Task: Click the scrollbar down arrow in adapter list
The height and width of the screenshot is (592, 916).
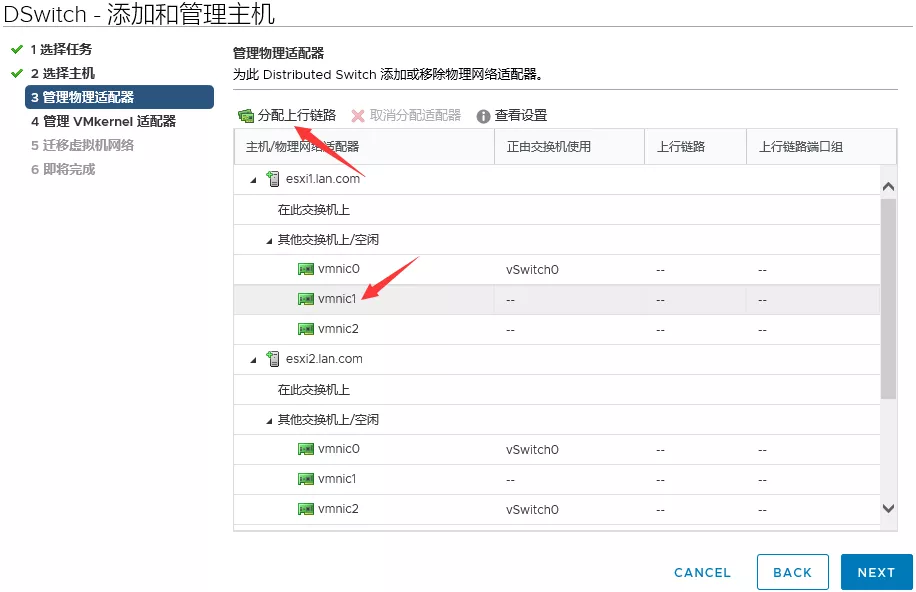Action: pos(888,509)
